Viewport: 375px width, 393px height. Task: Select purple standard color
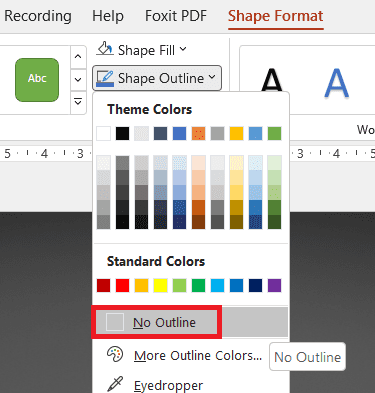point(274,285)
